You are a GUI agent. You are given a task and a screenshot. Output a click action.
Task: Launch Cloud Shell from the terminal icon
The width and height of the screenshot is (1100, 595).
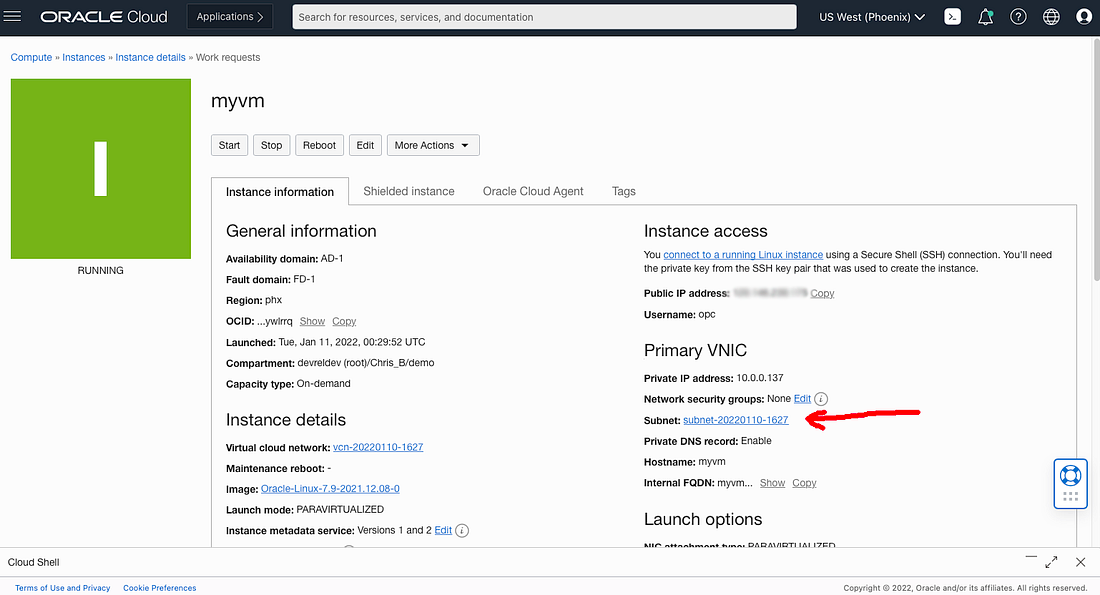[x=952, y=16]
